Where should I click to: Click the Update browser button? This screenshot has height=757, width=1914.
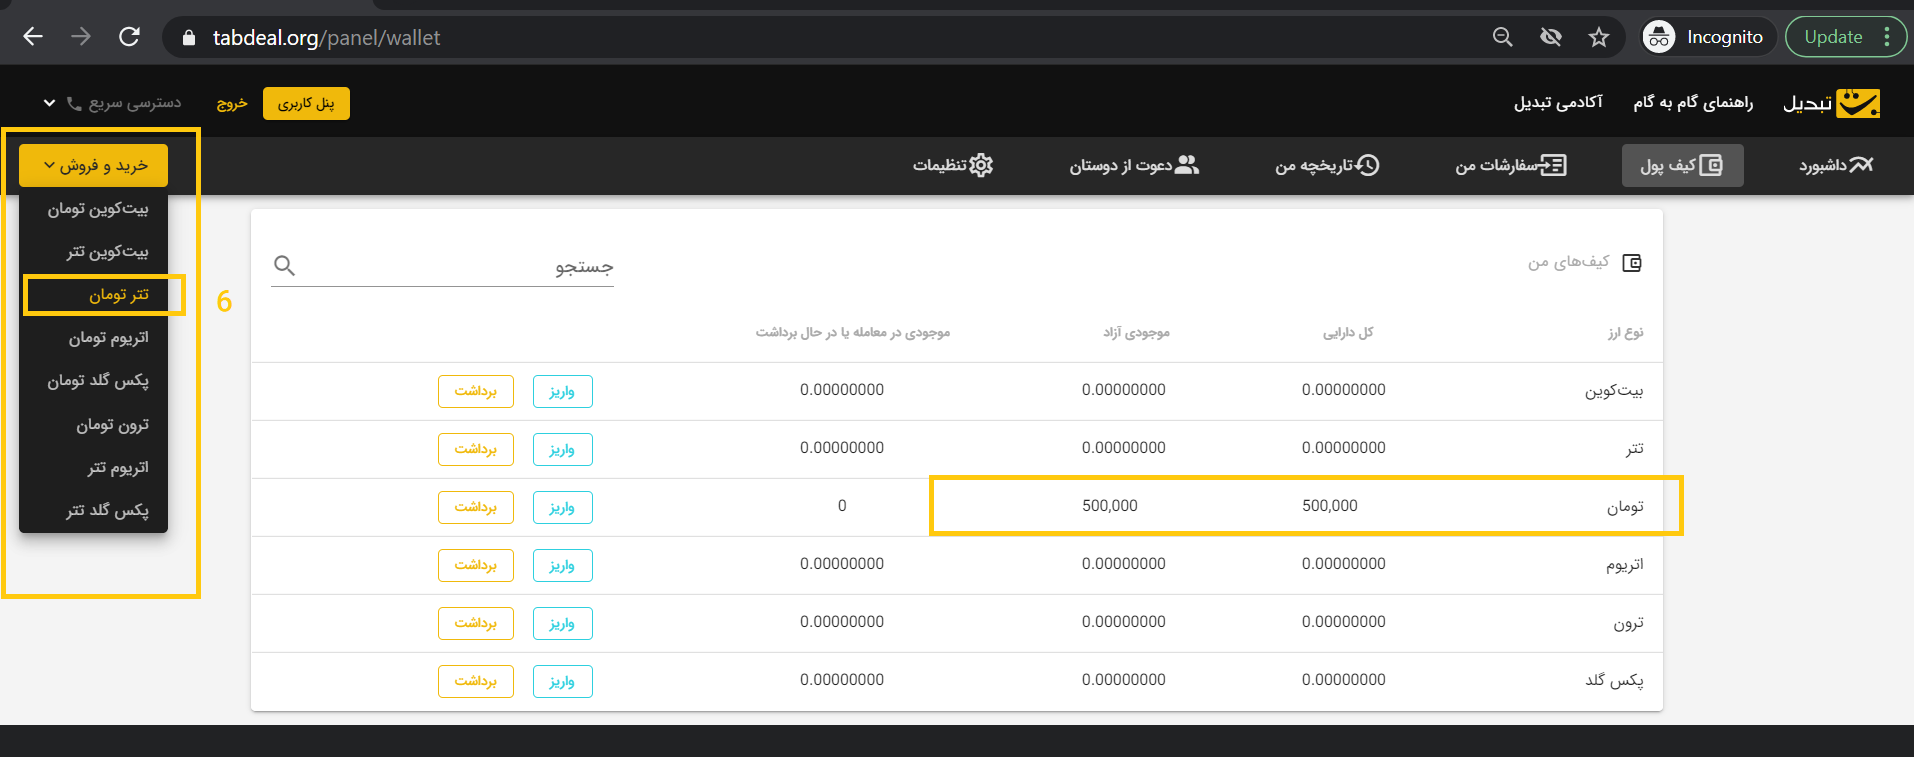click(x=1833, y=37)
